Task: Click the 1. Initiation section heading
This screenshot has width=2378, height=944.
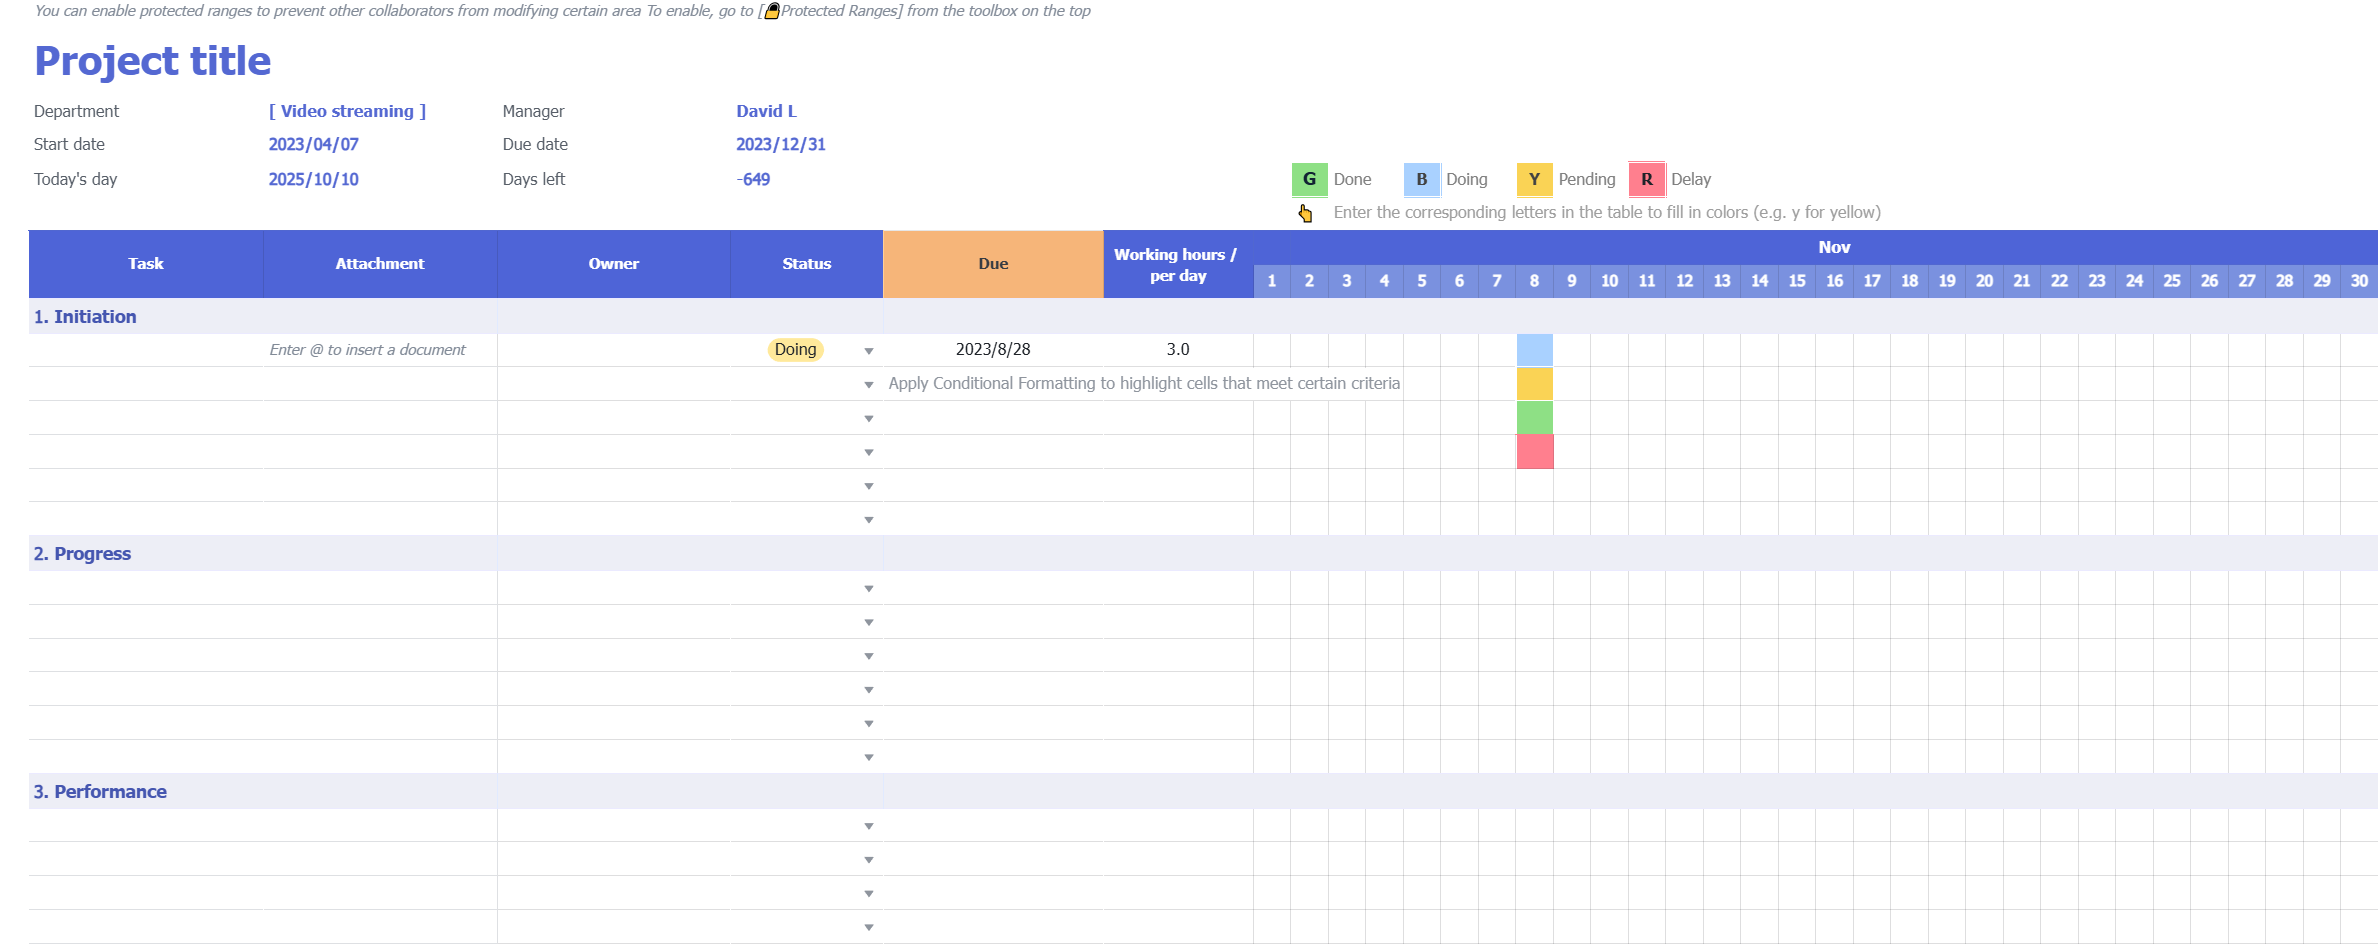Action: pos(85,317)
